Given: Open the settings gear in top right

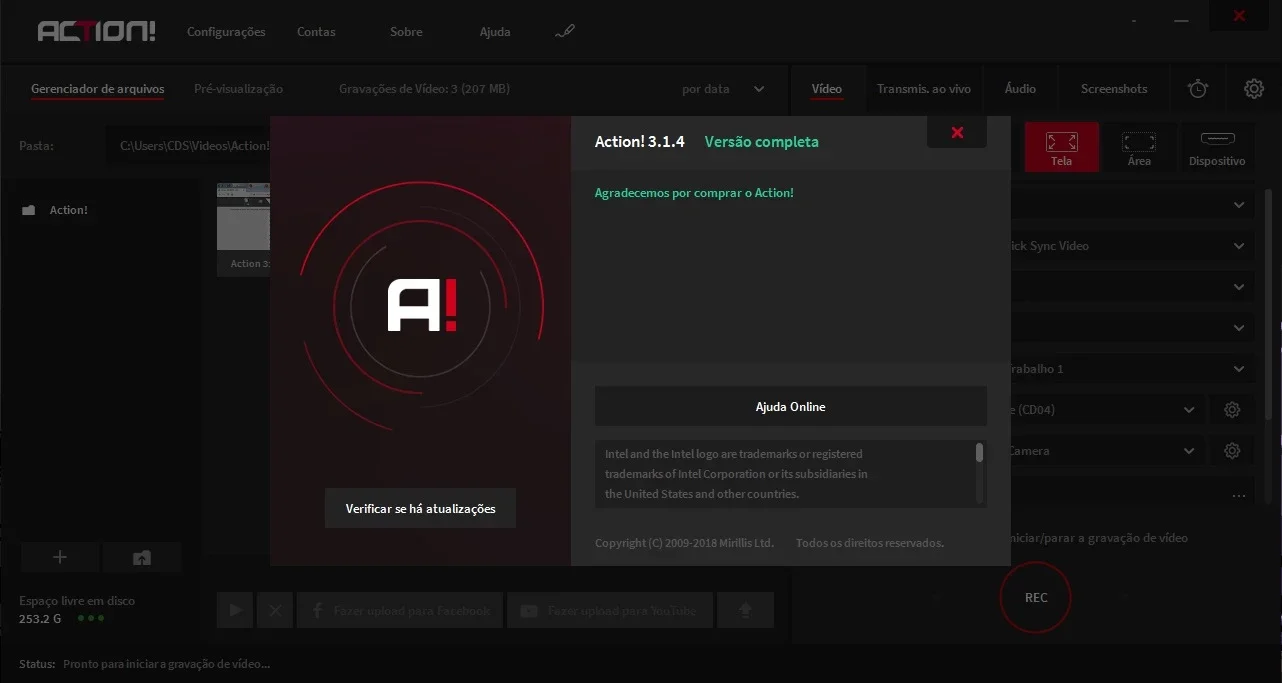Looking at the screenshot, I should 1254,89.
